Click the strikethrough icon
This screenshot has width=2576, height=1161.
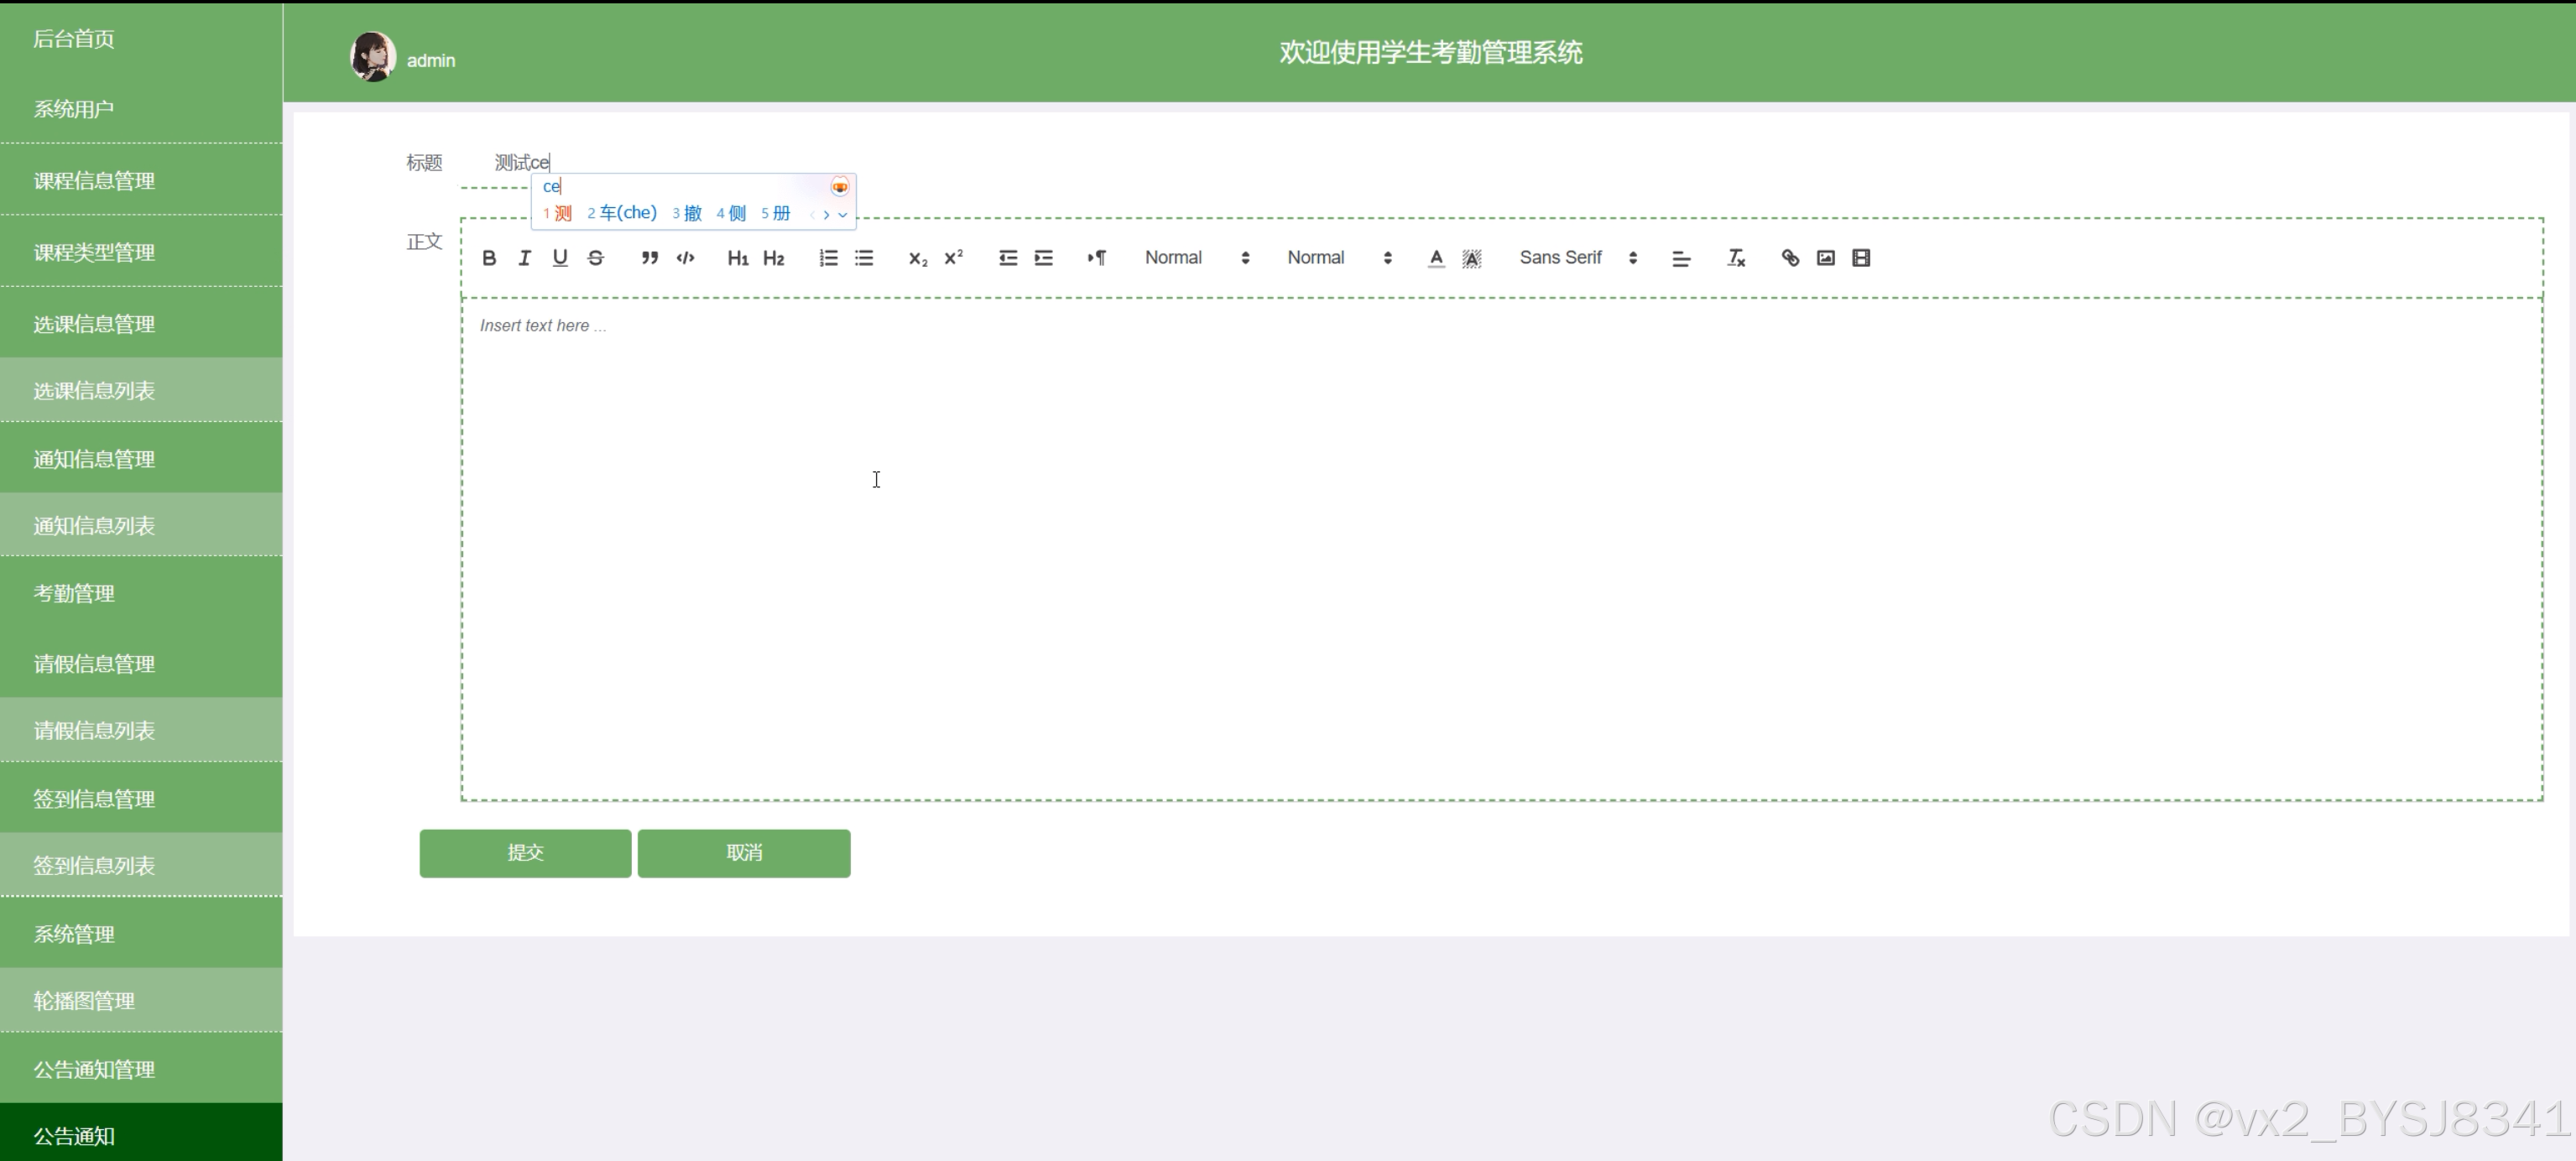596,258
